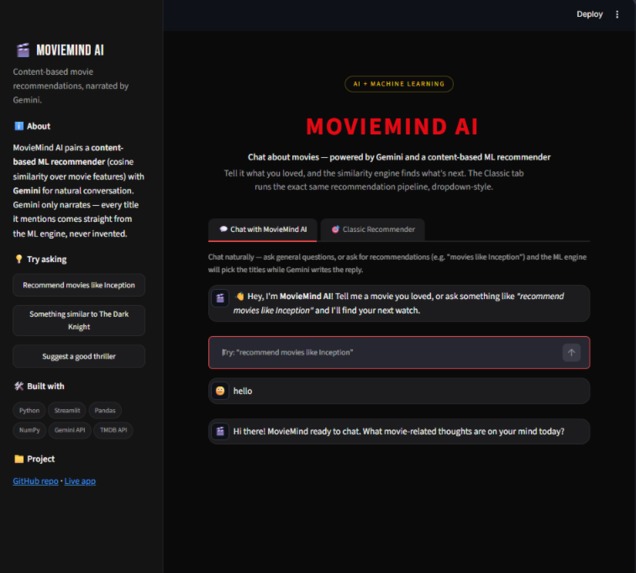Click the clapperboard logo beside MOVIEMIND AI
636x573 pixels.
[x=23, y=50]
